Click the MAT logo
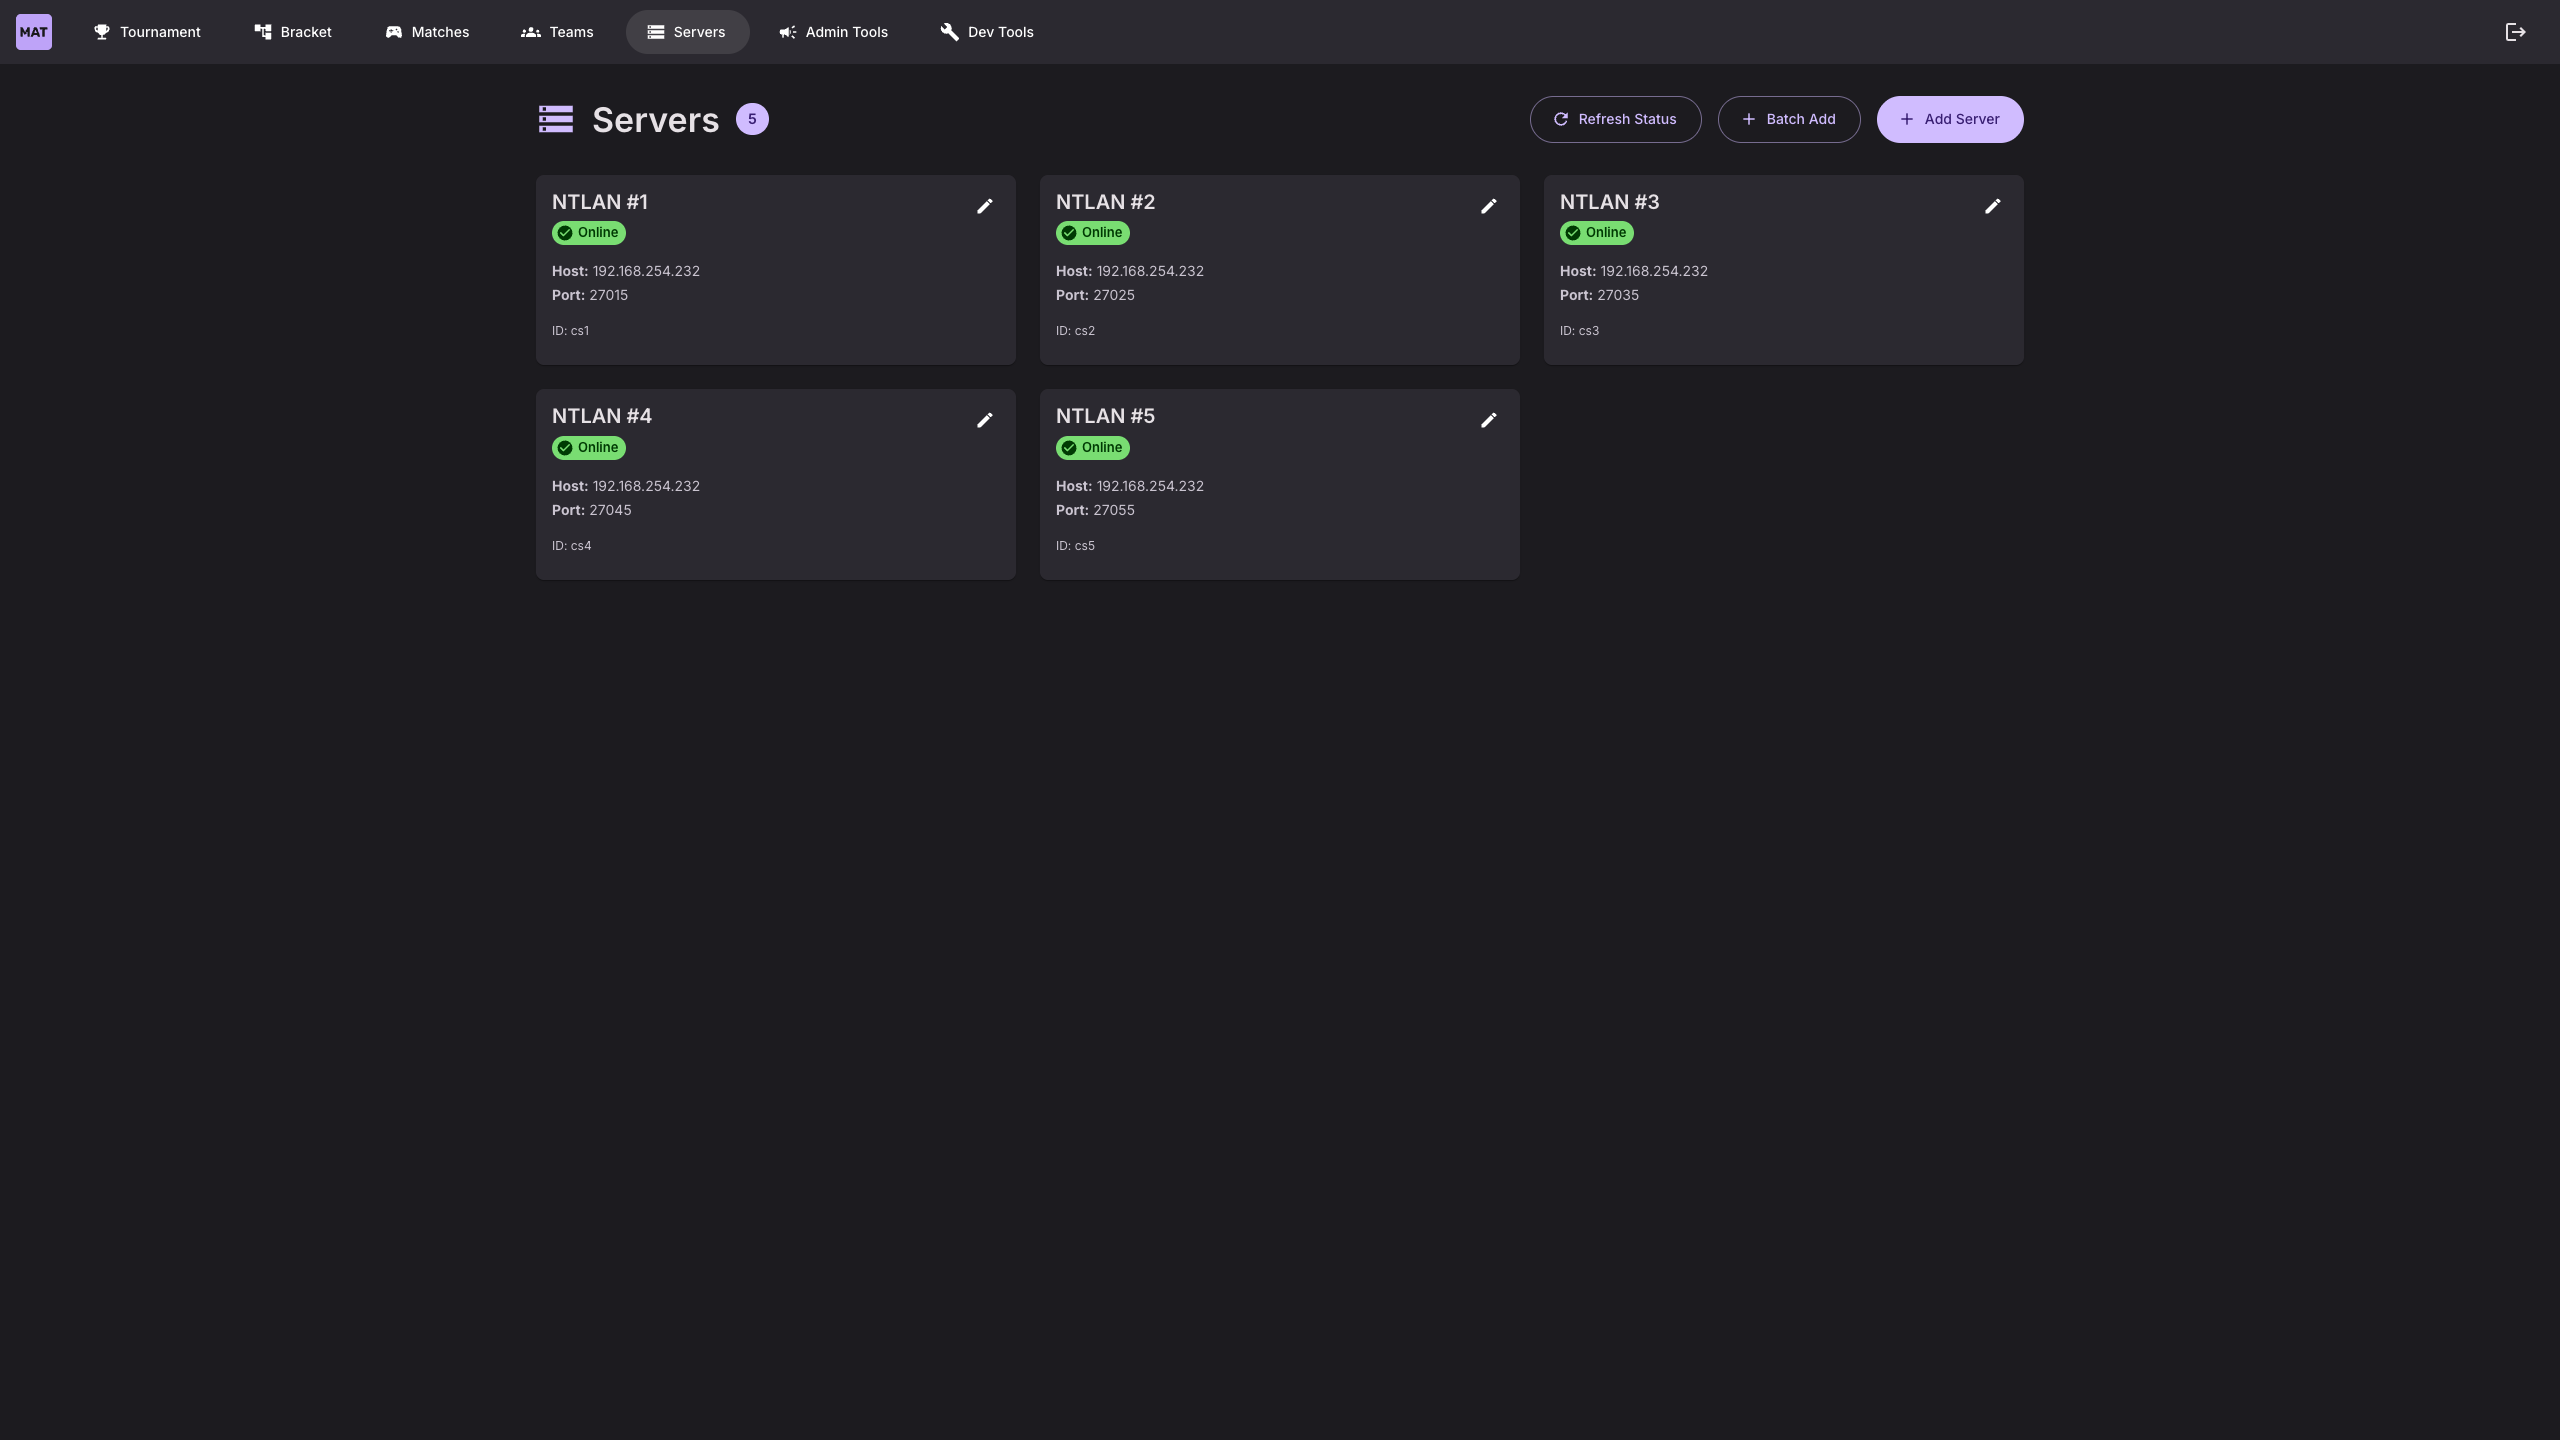The width and height of the screenshot is (2560, 1440). click(34, 32)
